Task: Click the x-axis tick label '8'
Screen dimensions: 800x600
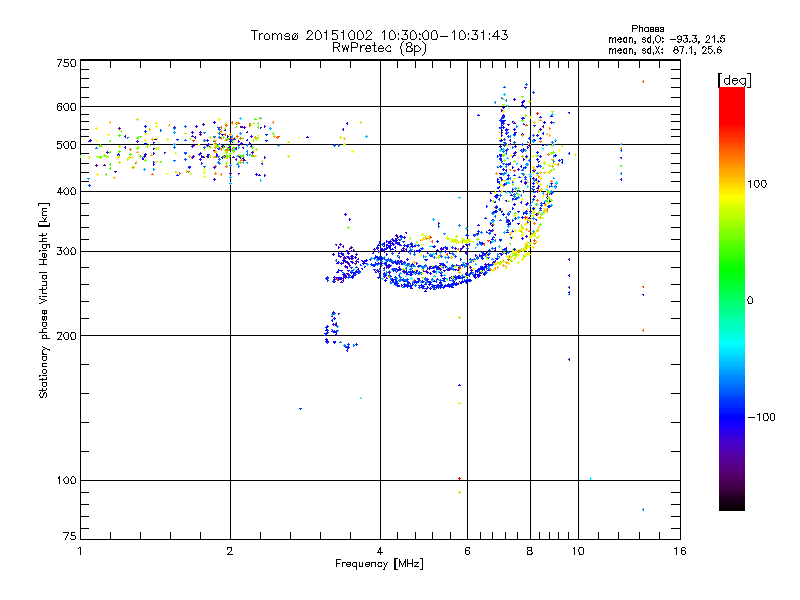Action: point(530,551)
